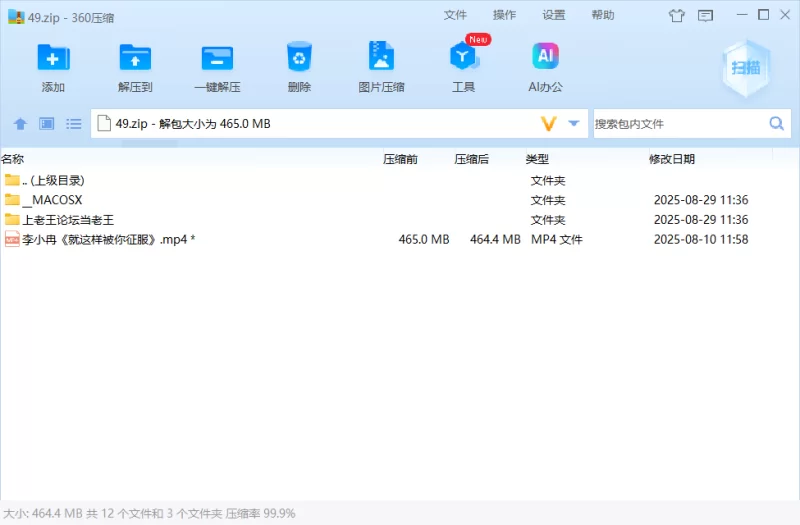Screen dimensions: 800x525
Task: Open the 帮助 menu
Action: 603,15
